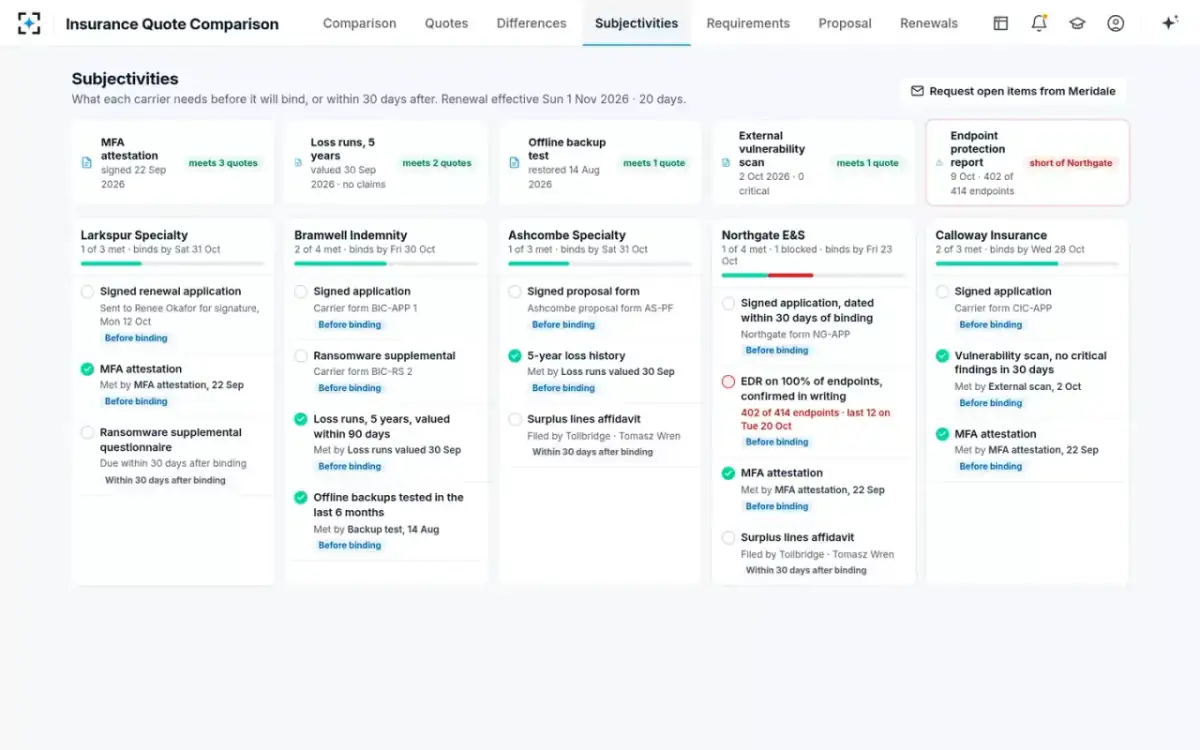This screenshot has width=1200, height=750.
Task: Toggle Northgate EDR on 100% endpoints red circle
Action: pyautogui.click(x=728, y=382)
